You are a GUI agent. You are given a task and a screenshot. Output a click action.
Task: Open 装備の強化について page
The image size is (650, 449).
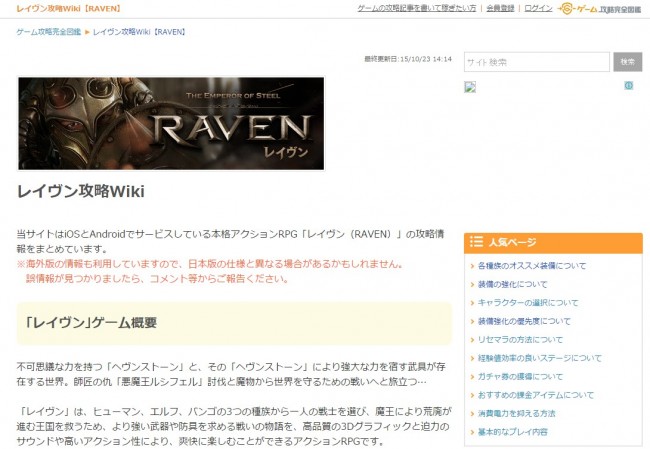512,284
